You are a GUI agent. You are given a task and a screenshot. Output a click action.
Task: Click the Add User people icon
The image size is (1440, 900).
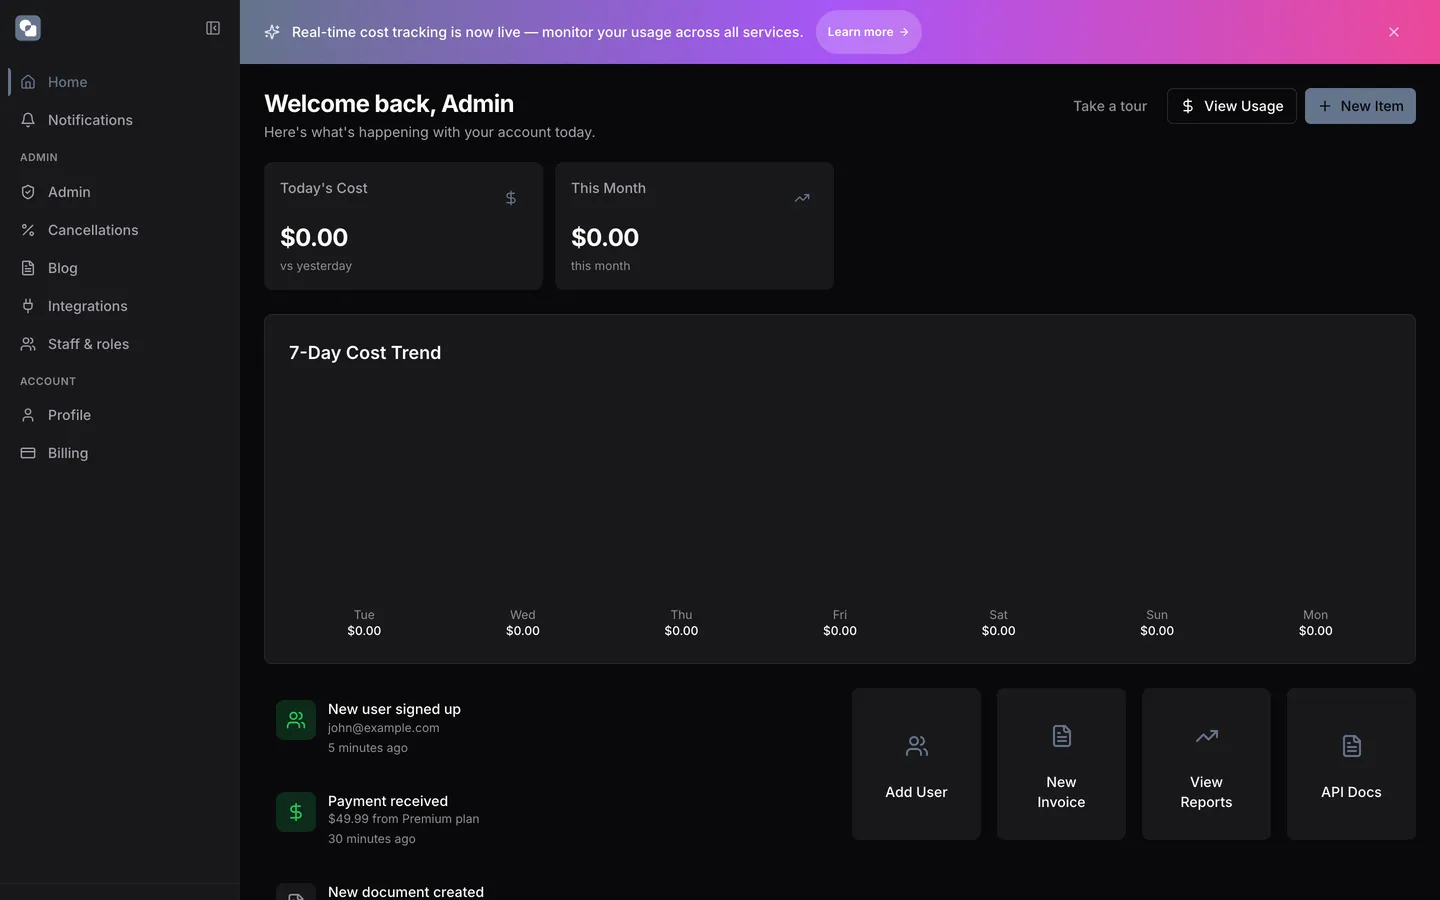click(x=917, y=746)
